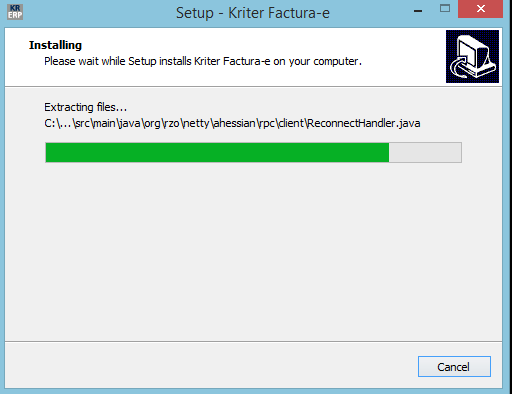This screenshot has width=512, height=394.
Task: Click the empty gray area below progress bar
Action: point(253,250)
